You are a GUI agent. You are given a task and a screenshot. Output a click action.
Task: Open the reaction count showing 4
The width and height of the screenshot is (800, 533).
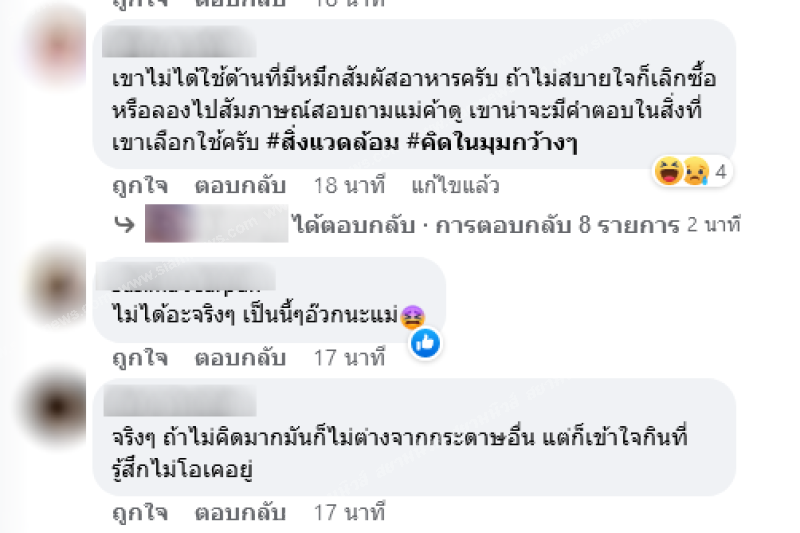(x=720, y=172)
